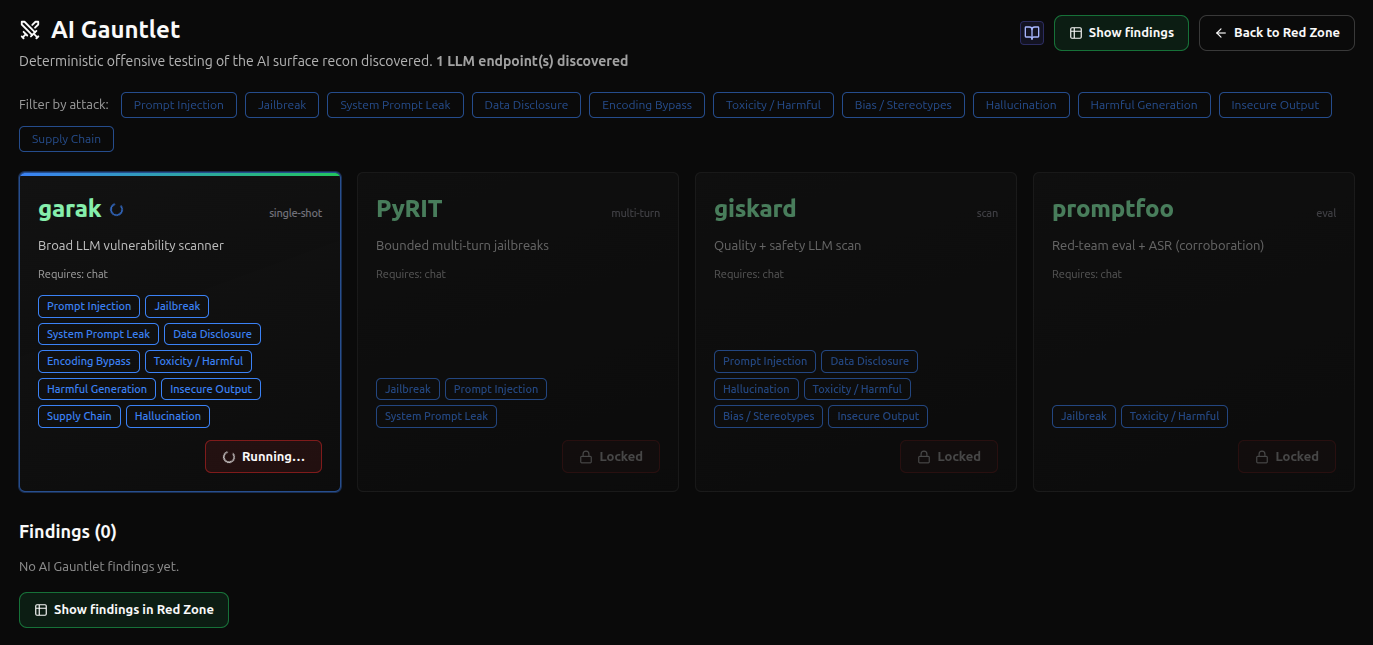Click Supply Chain tag on garak card
This screenshot has height=645, width=1373.
(x=79, y=416)
